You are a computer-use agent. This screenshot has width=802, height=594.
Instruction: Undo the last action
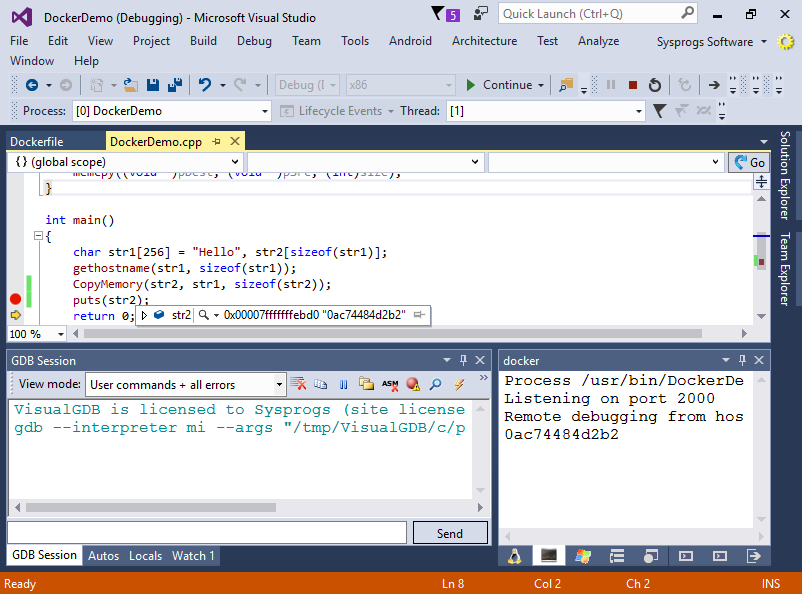click(205, 85)
